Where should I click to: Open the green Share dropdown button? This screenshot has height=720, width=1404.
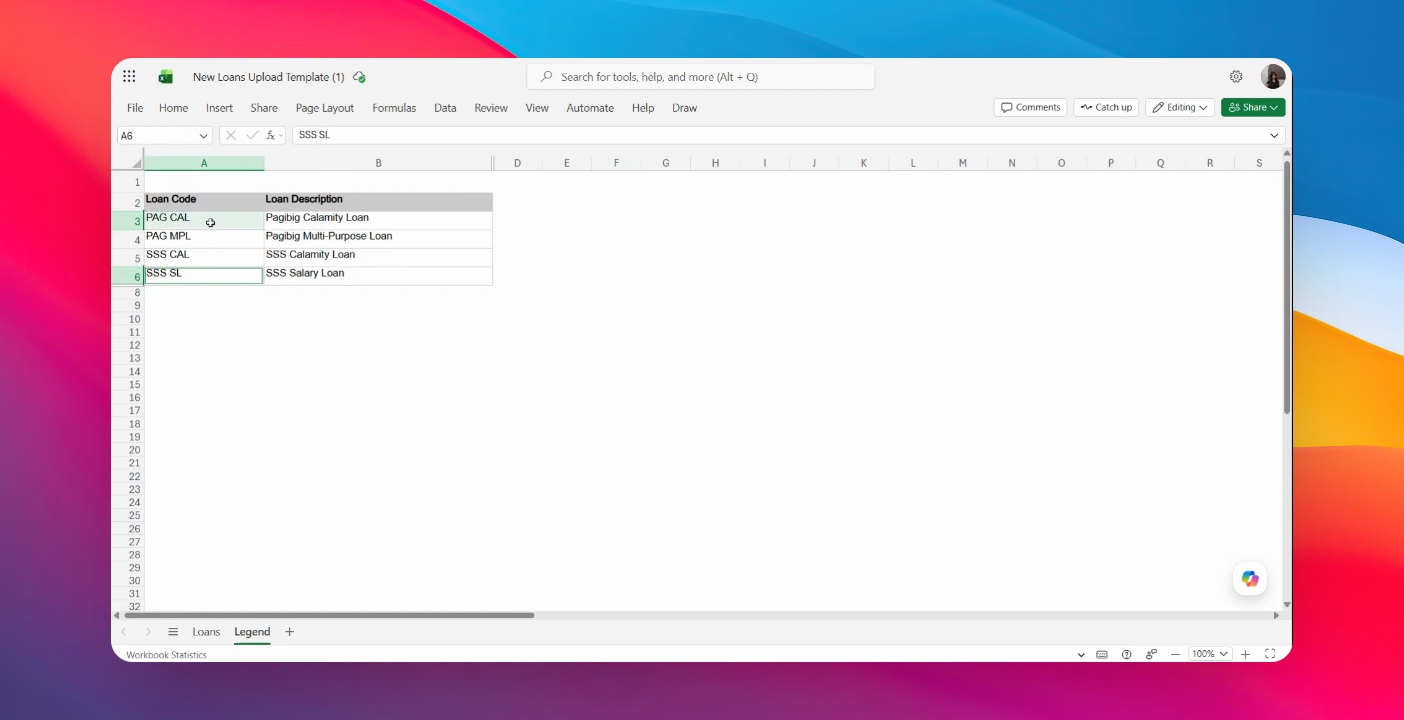point(1253,107)
